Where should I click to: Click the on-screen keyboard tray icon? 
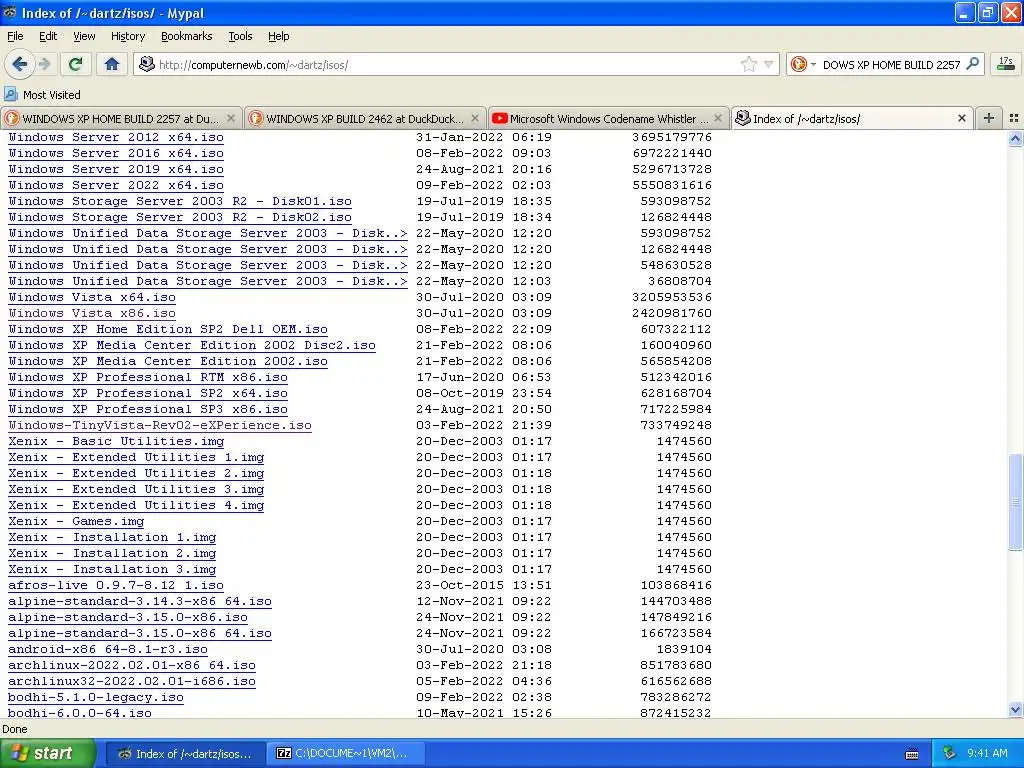tap(912, 754)
